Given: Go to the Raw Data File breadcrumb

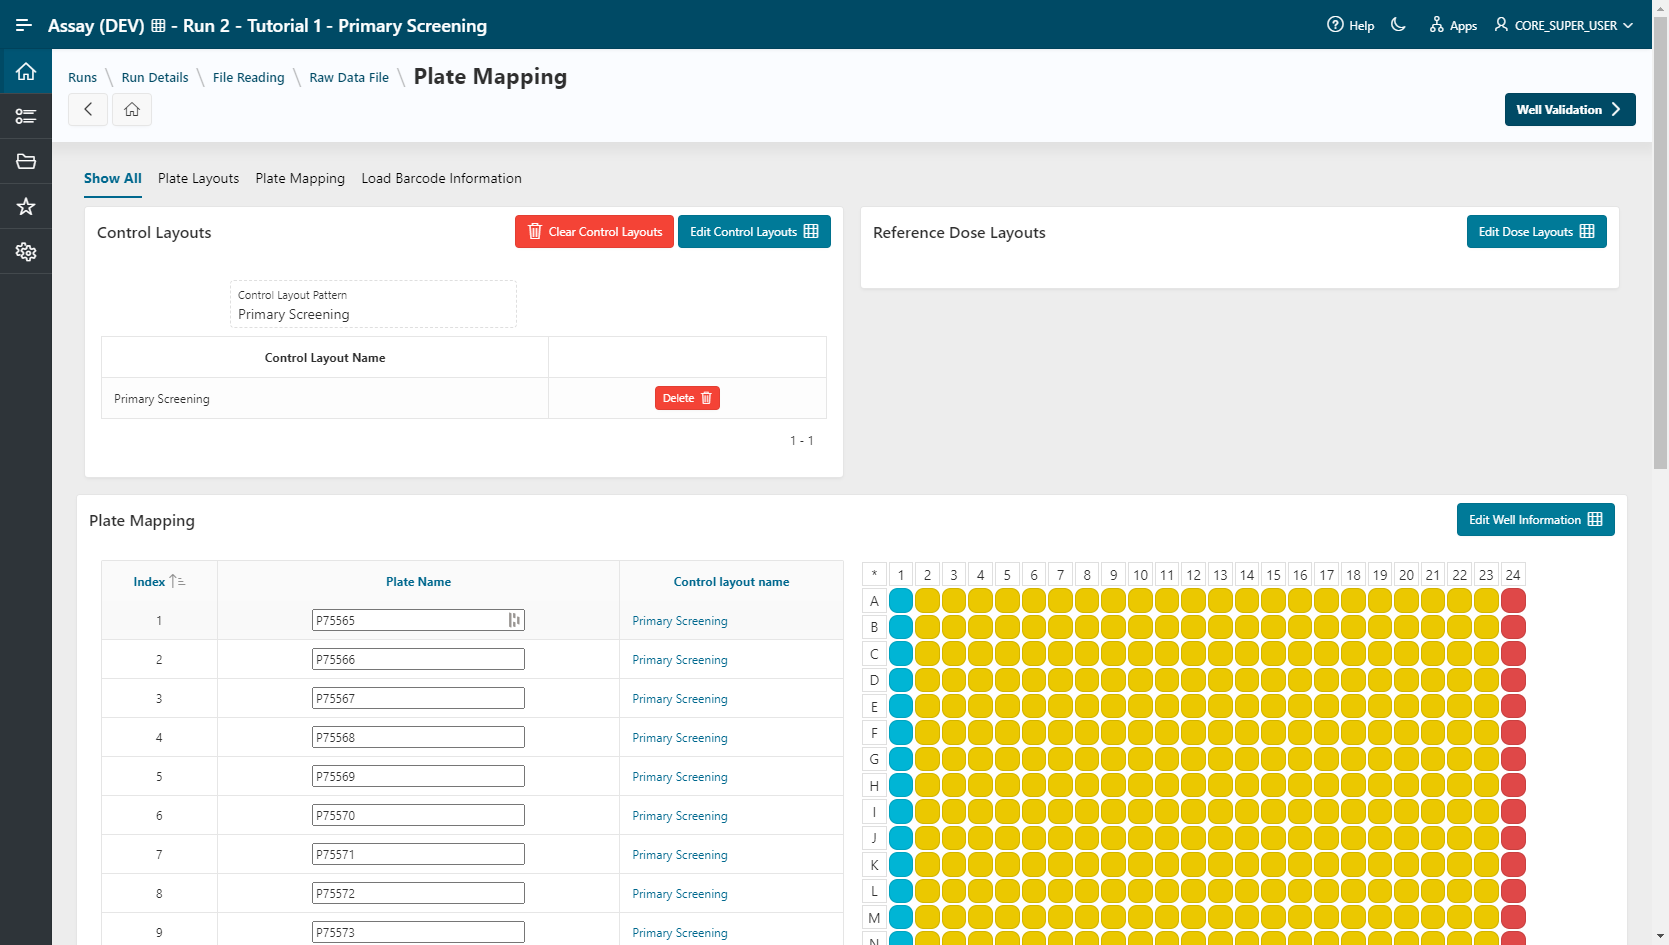Looking at the screenshot, I should coord(349,77).
